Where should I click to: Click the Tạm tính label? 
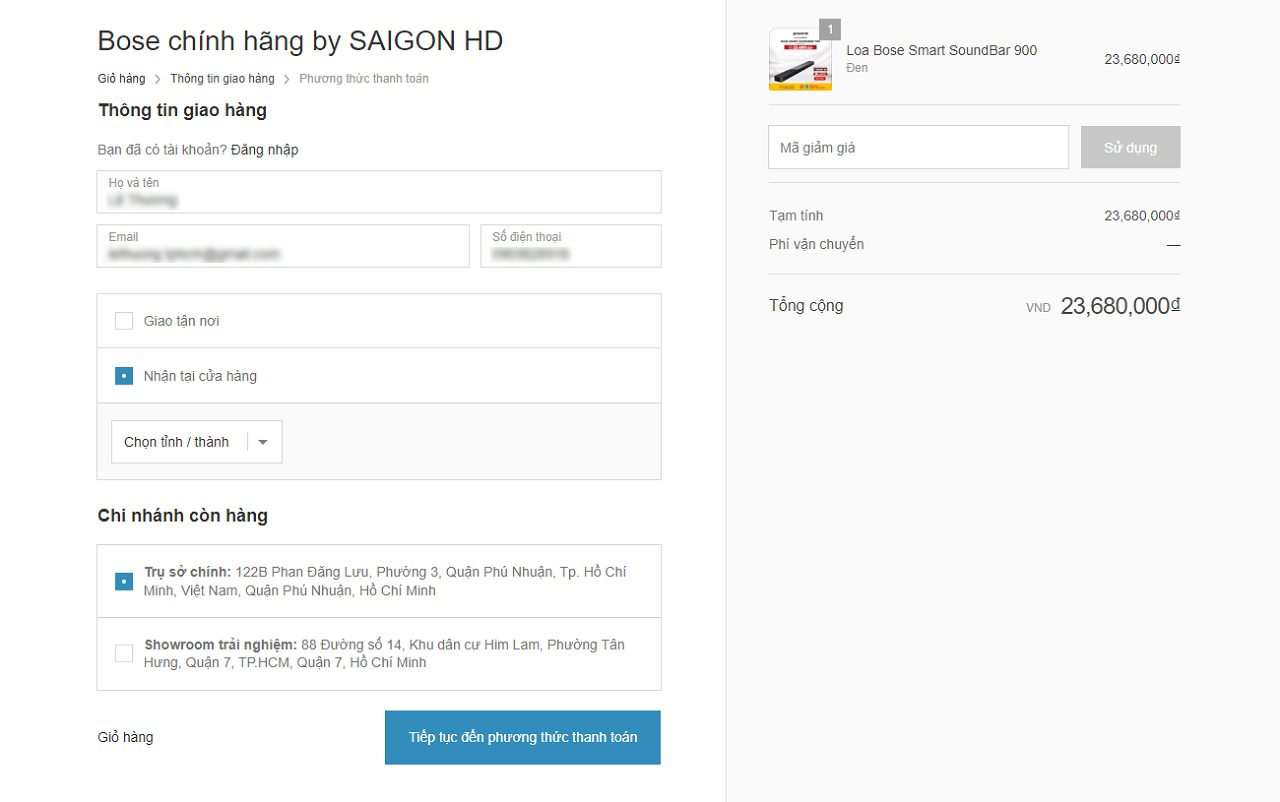pyautogui.click(x=796, y=216)
